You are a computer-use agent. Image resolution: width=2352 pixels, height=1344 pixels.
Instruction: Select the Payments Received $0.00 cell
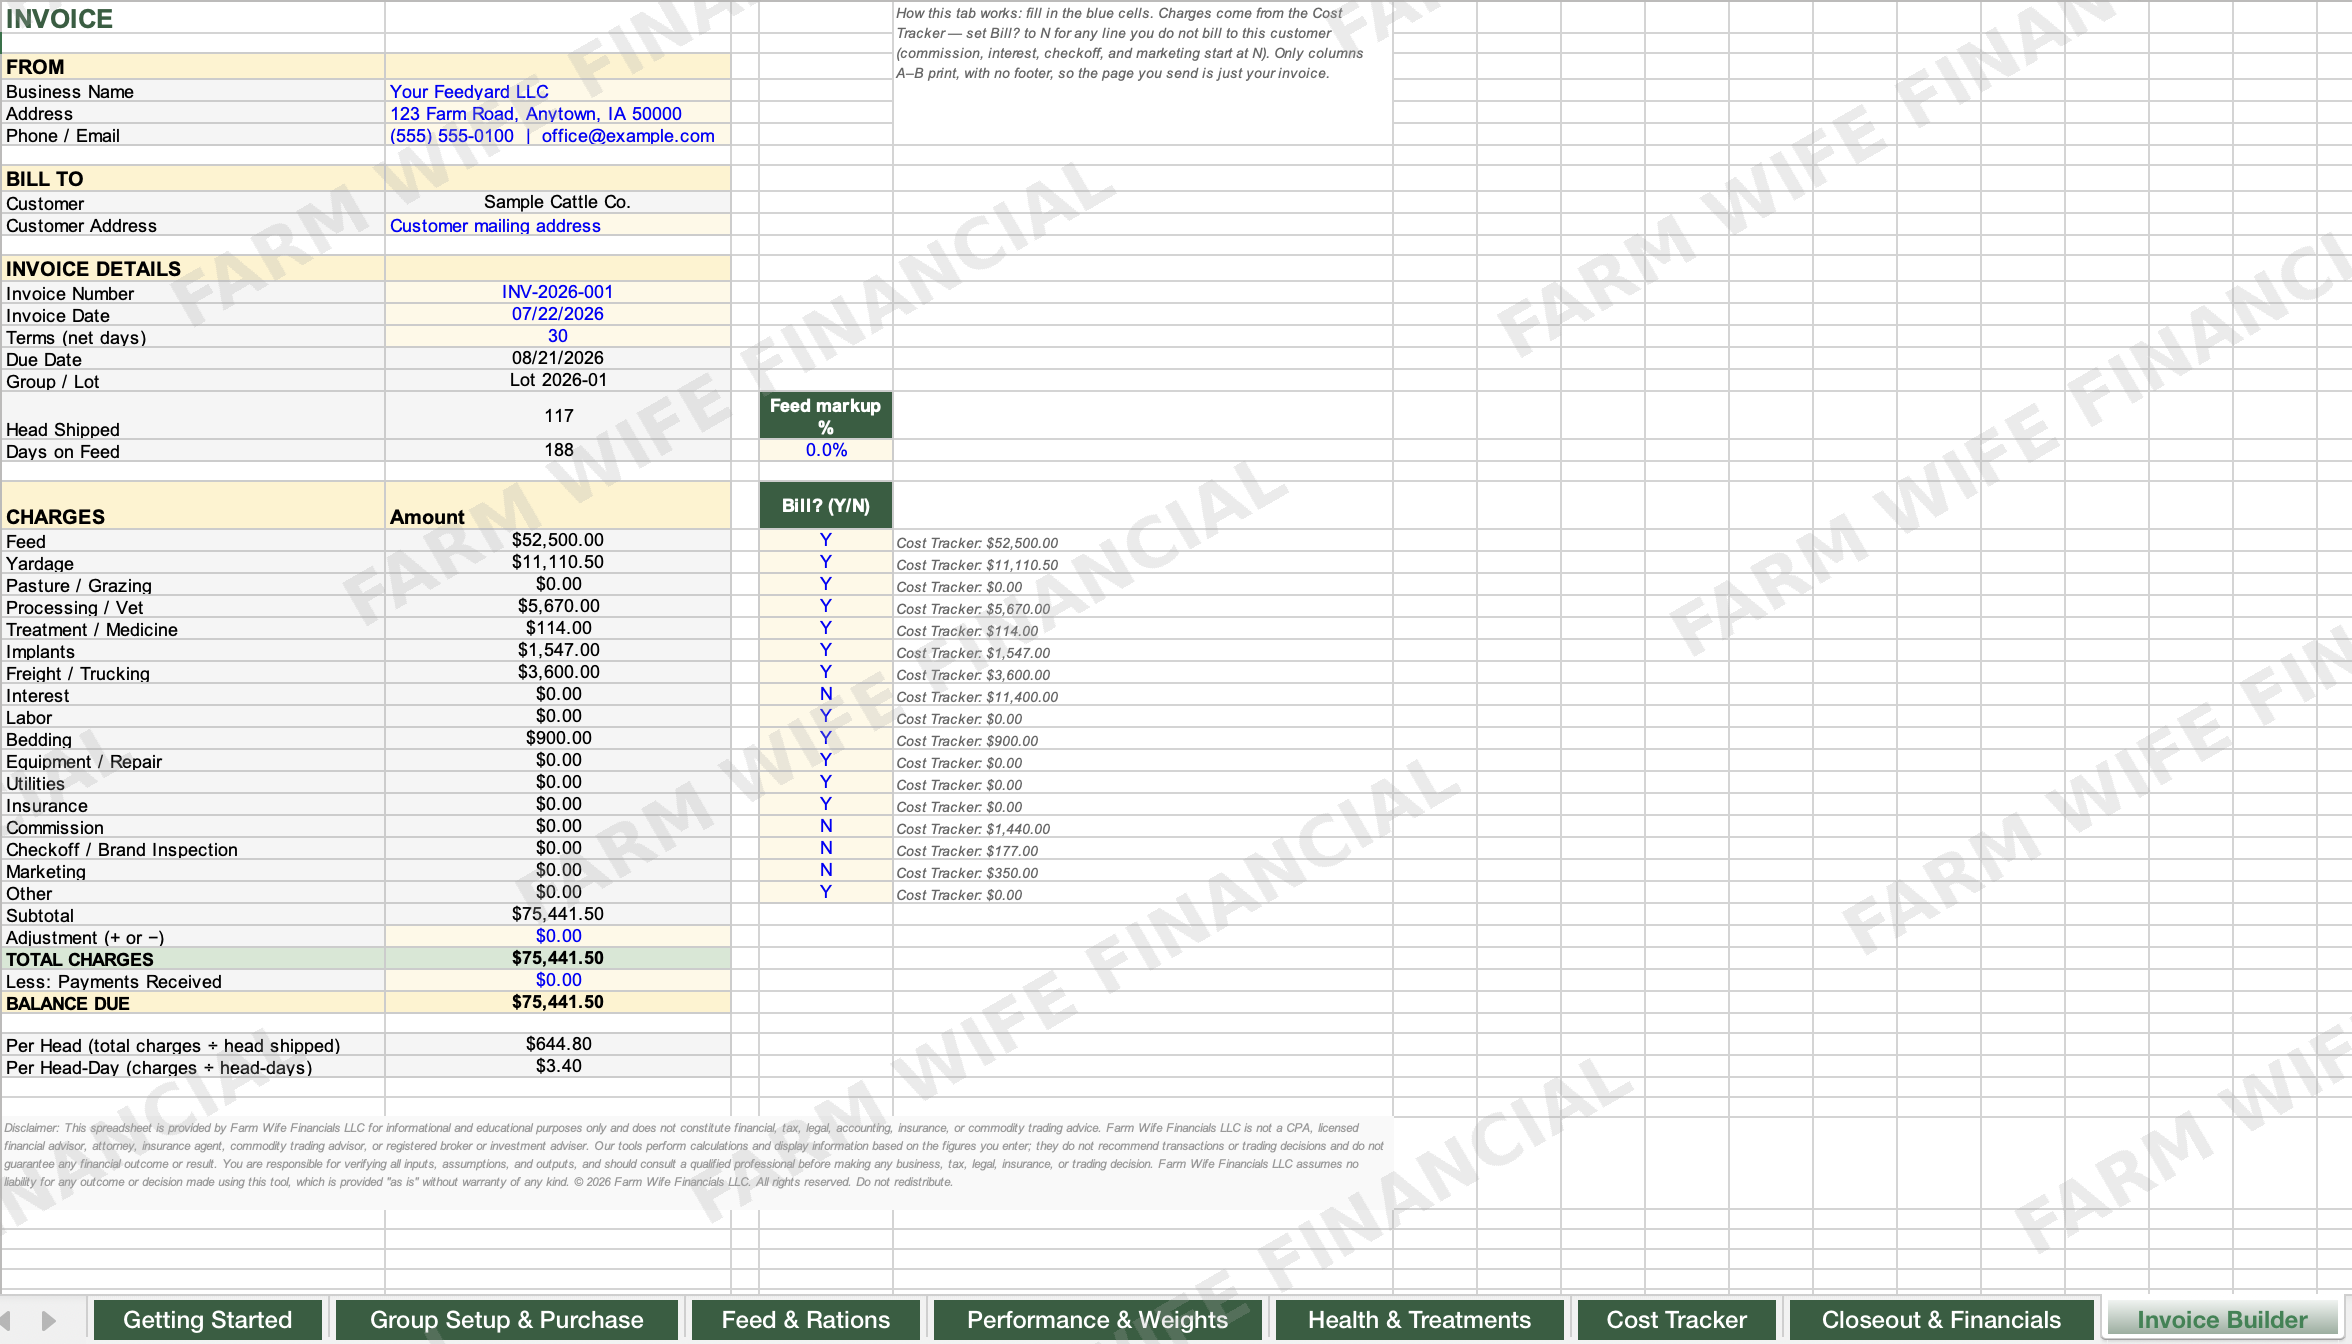coord(558,979)
